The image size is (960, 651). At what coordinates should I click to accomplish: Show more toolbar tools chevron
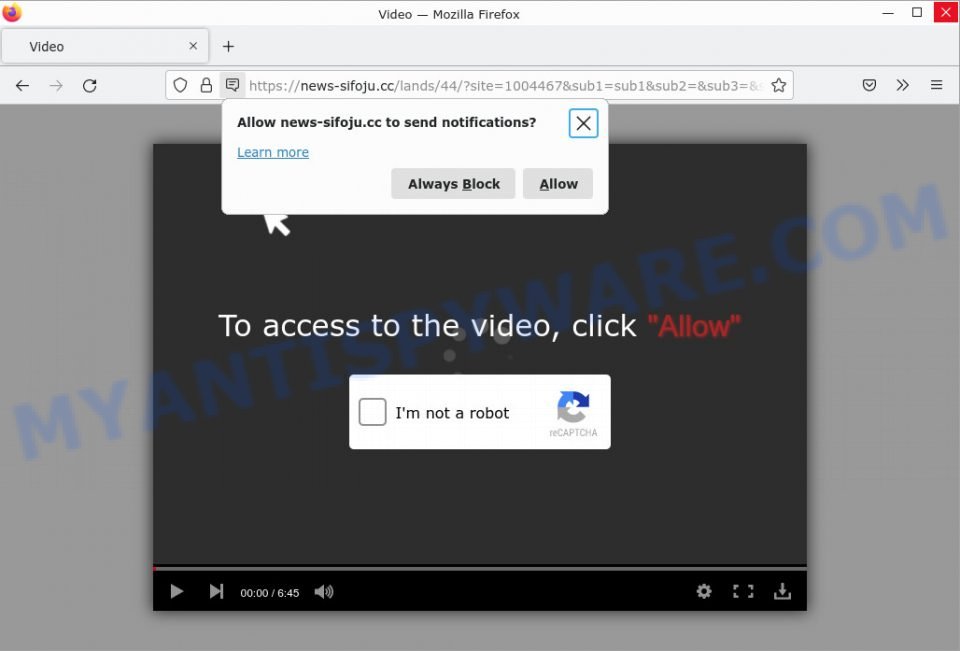point(902,85)
